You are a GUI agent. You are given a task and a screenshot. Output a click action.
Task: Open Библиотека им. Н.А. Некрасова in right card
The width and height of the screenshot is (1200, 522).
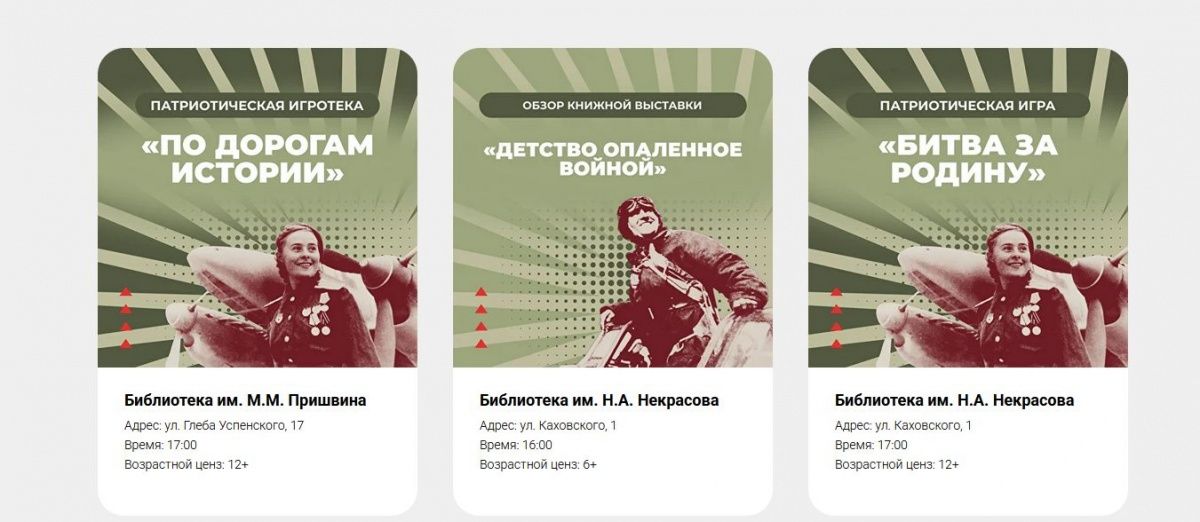point(954,401)
